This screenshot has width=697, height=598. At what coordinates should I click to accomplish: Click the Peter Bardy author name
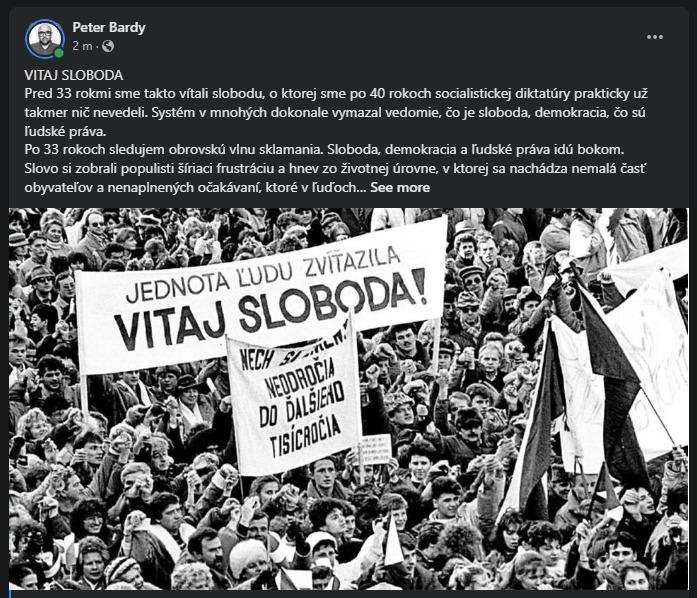pyautogui.click(x=109, y=28)
